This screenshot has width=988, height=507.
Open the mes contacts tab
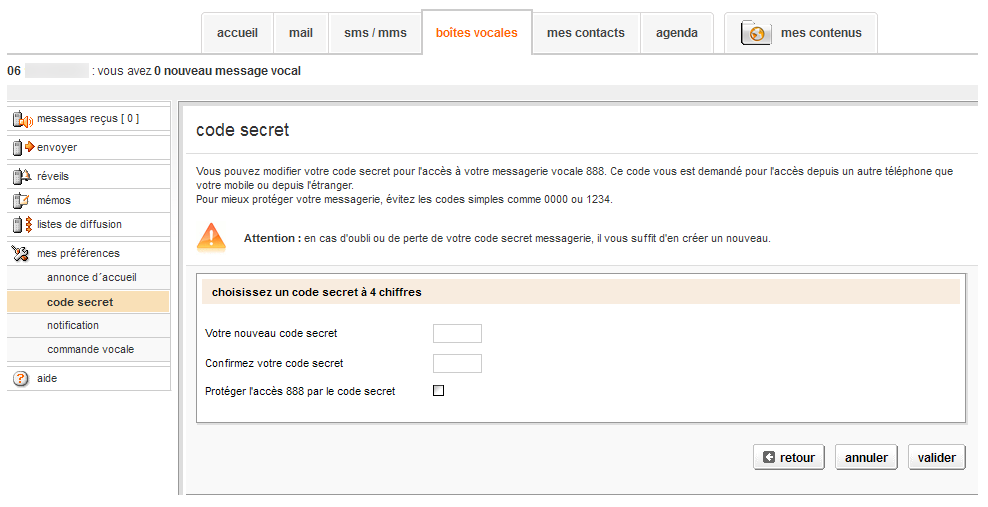pyautogui.click(x=585, y=33)
